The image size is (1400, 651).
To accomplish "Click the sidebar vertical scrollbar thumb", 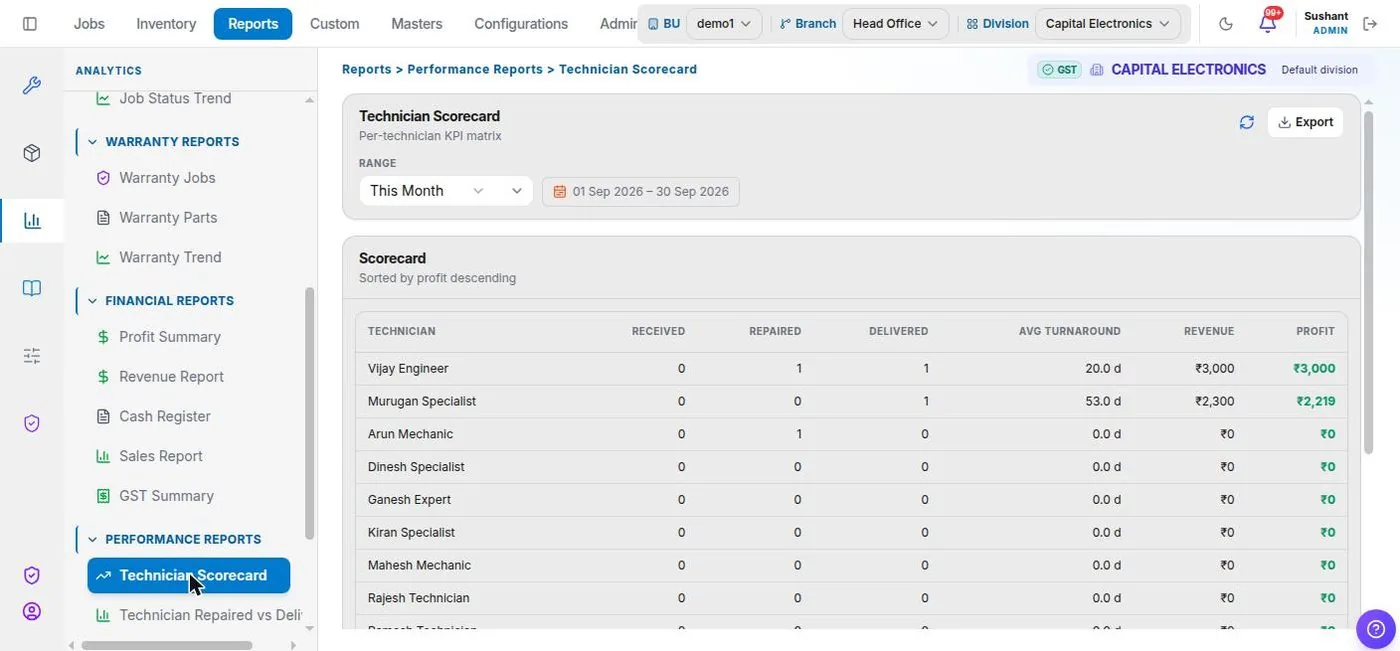I will click(x=309, y=413).
